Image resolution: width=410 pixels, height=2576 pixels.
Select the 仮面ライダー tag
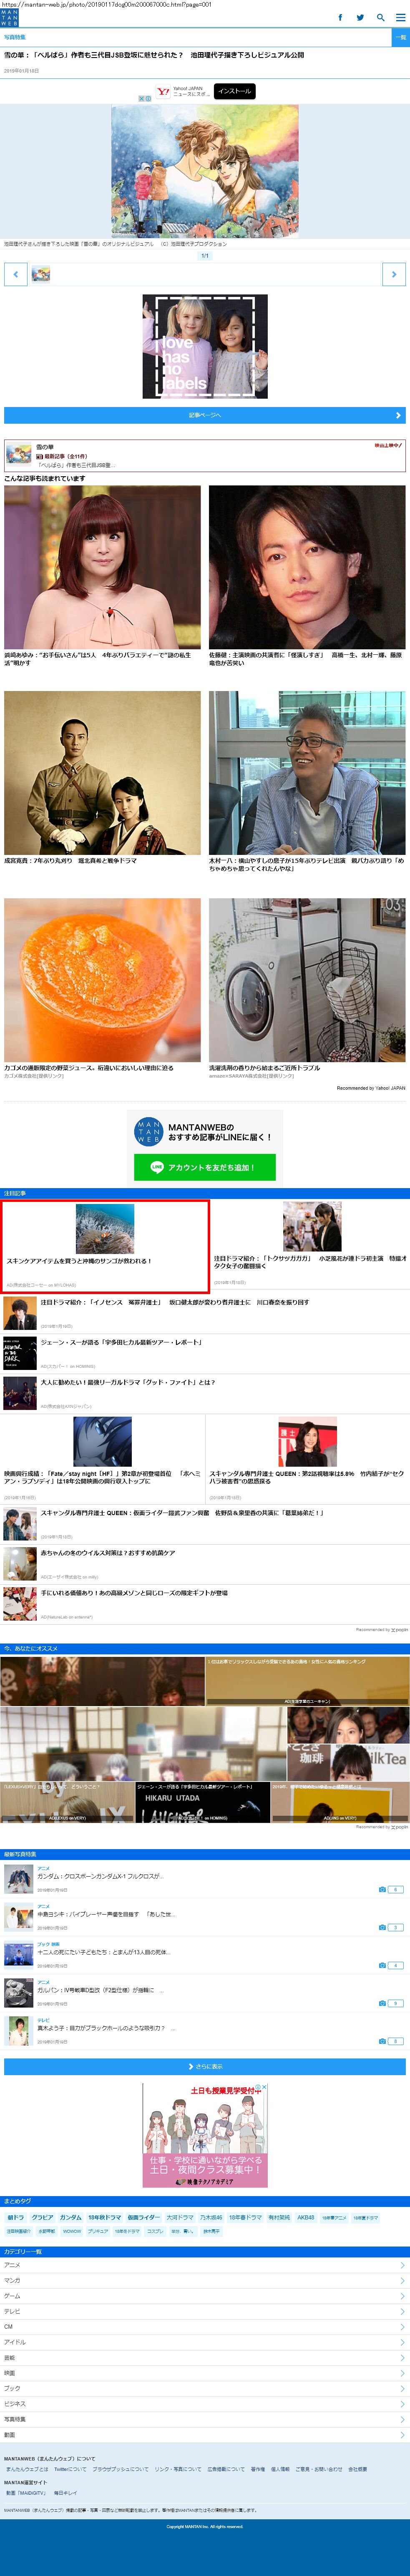tap(143, 2217)
